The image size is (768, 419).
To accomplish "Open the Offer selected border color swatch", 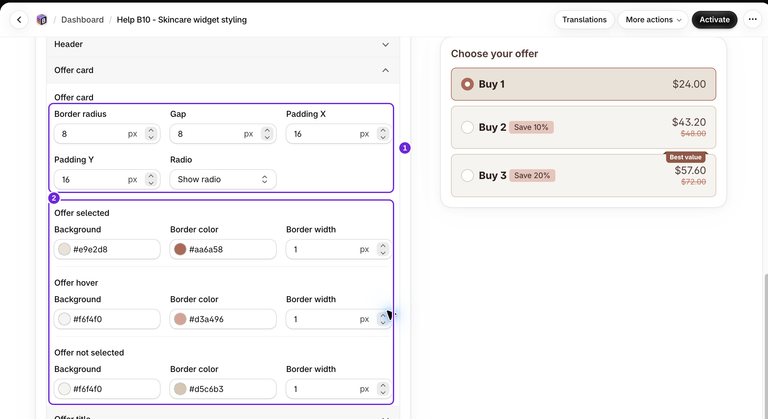I will point(180,249).
